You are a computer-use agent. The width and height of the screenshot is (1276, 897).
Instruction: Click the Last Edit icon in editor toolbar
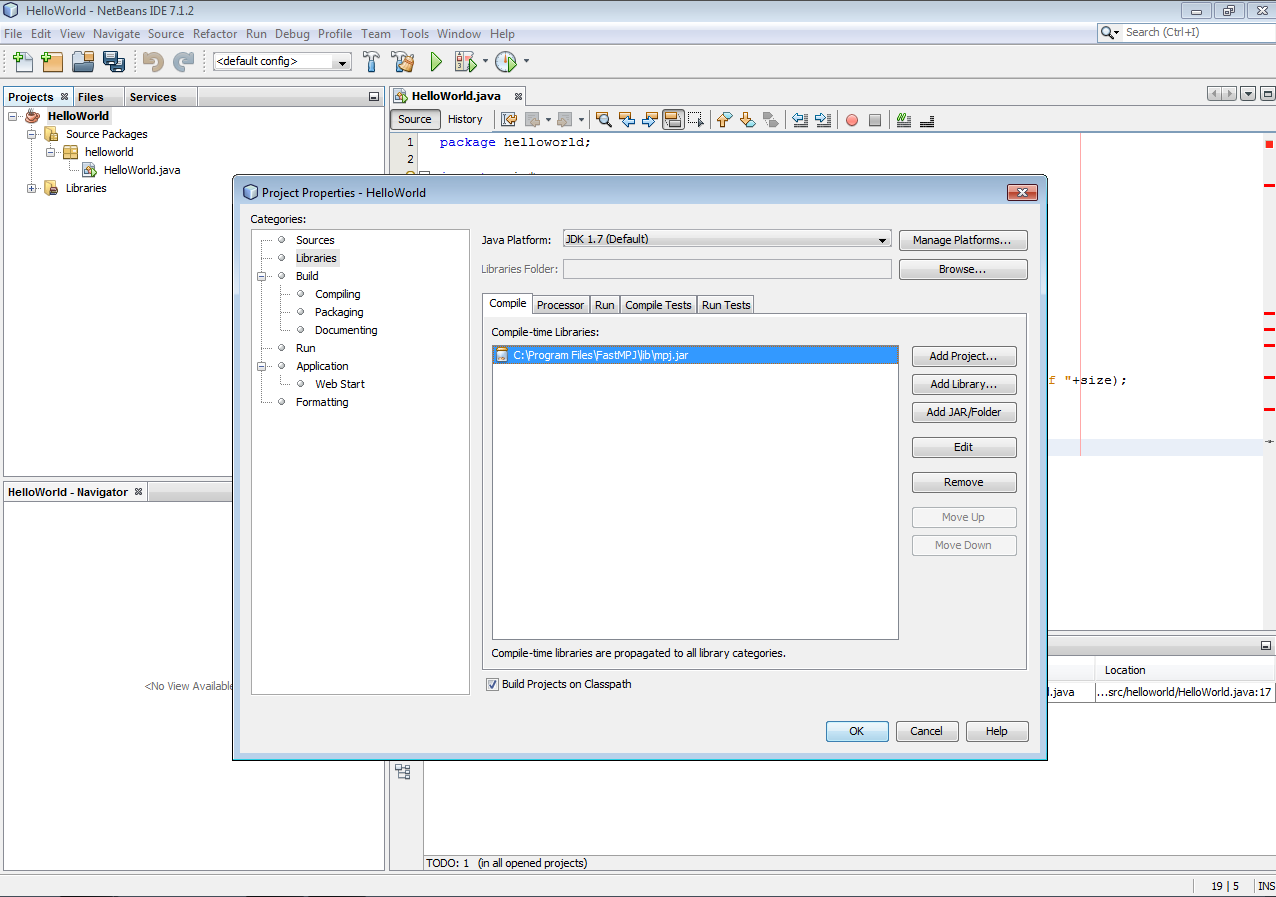[509, 120]
